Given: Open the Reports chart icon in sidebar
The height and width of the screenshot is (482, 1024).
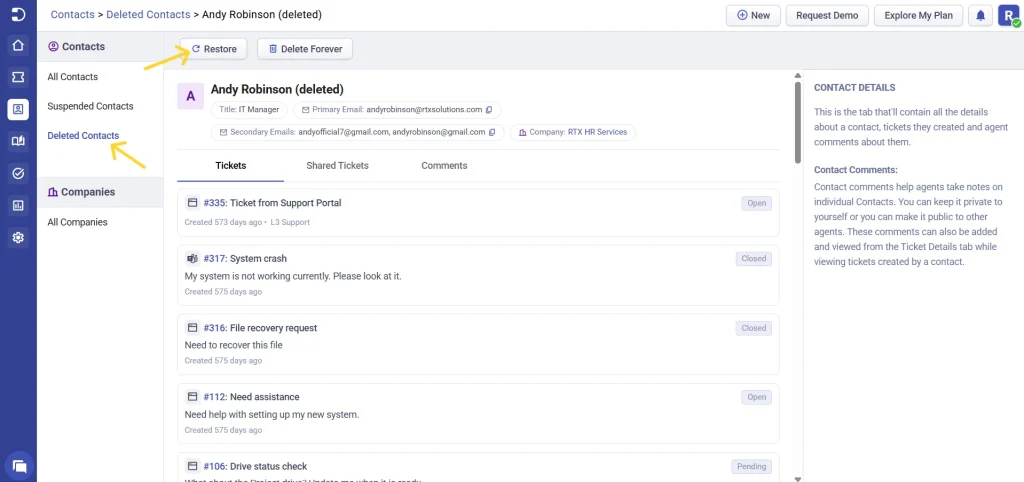Looking at the screenshot, I should (18, 206).
